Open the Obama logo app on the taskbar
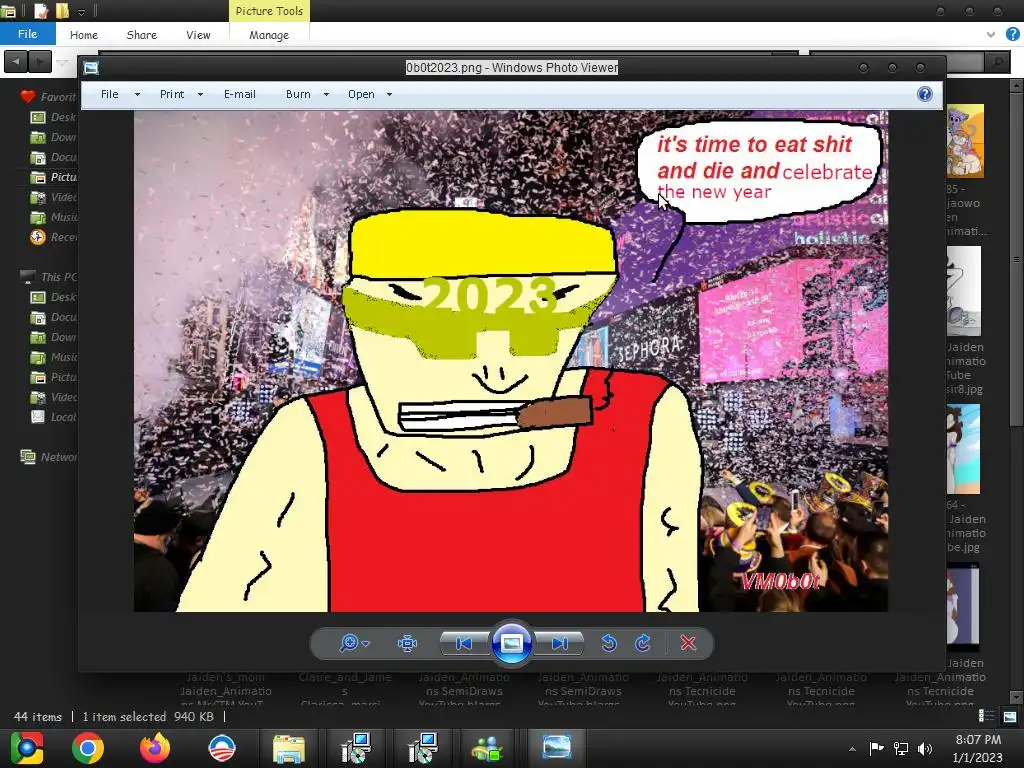Image resolution: width=1024 pixels, height=768 pixels. coord(222,748)
